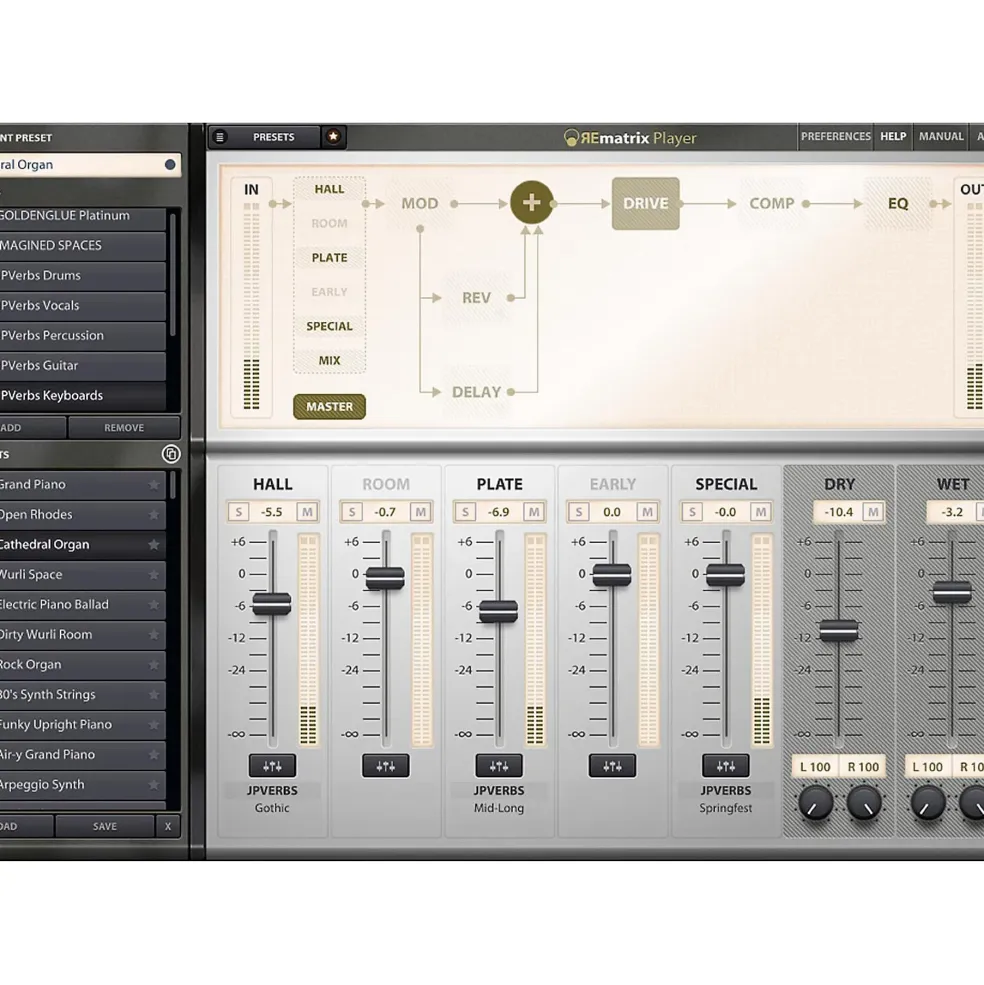Mute the PLATE channel

(534, 512)
